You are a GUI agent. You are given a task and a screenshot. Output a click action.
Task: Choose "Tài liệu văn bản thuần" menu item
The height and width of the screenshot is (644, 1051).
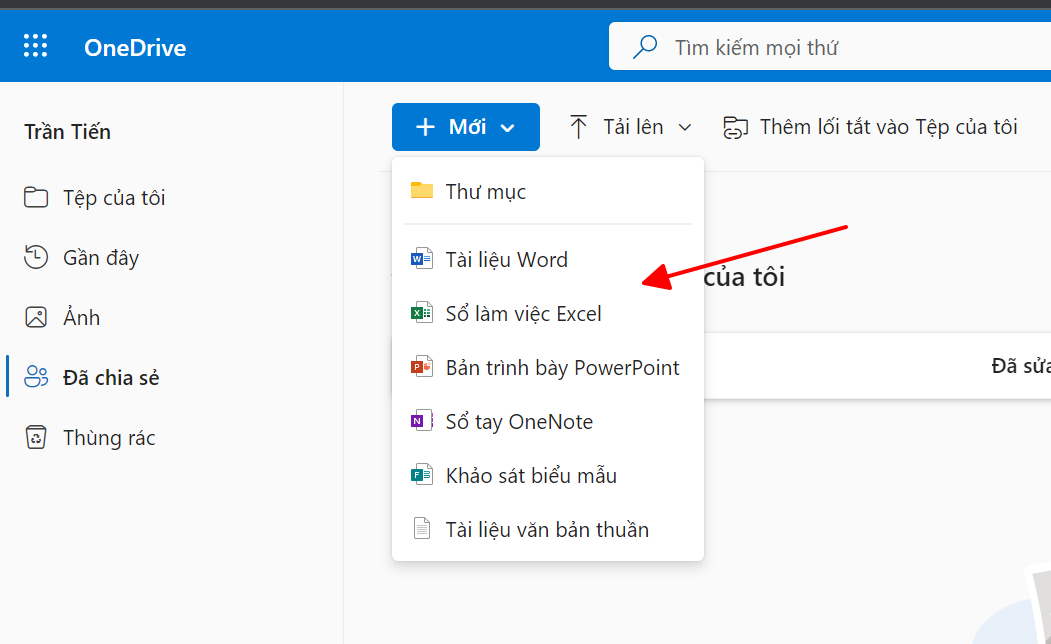point(548,529)
